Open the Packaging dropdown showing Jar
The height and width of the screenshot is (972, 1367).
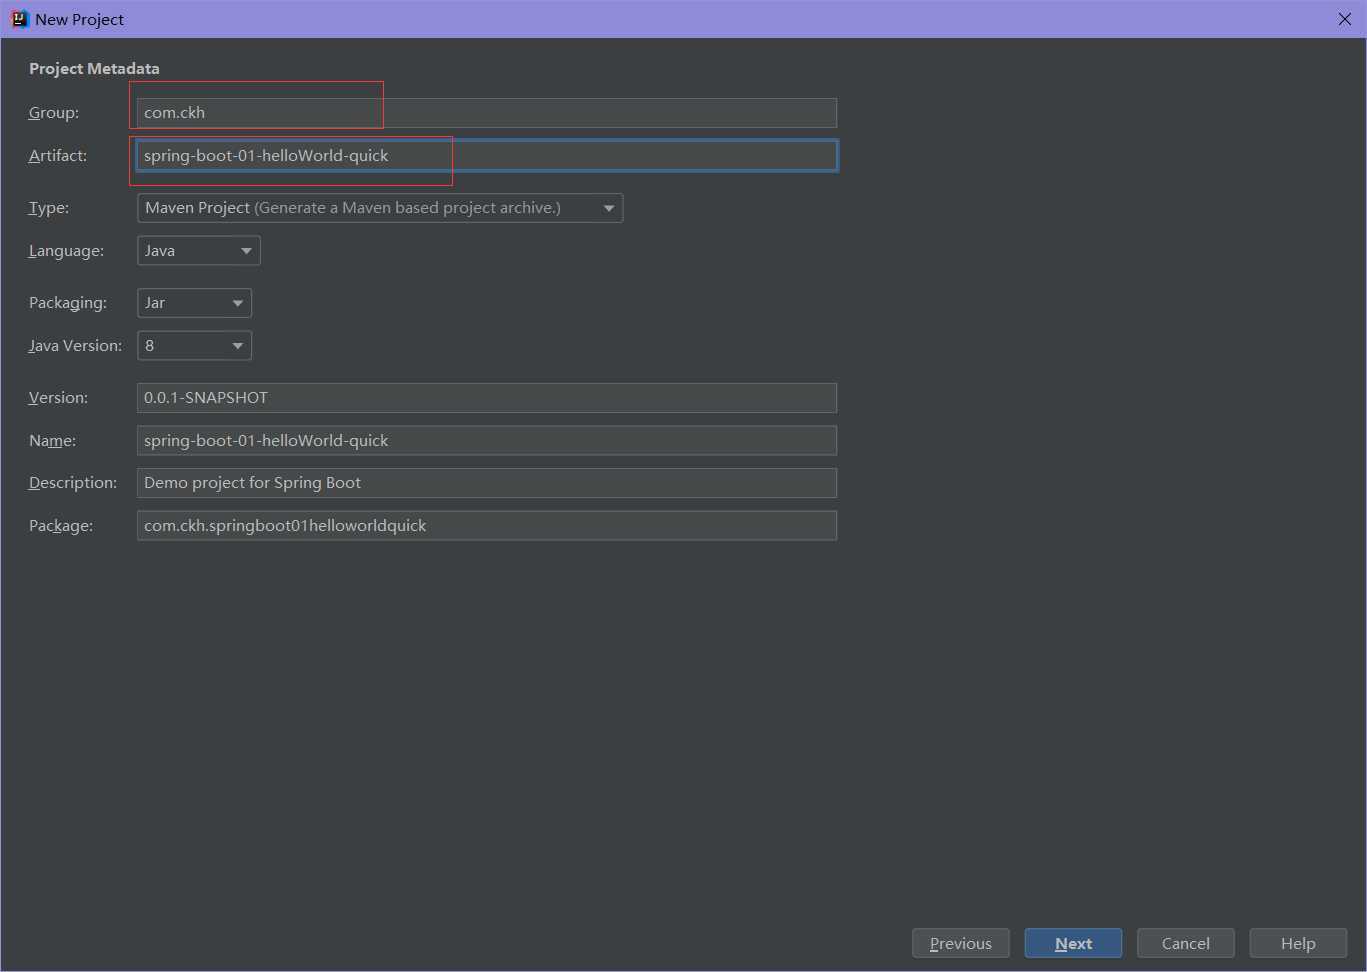pyautogui.click(x=194, y=303)
